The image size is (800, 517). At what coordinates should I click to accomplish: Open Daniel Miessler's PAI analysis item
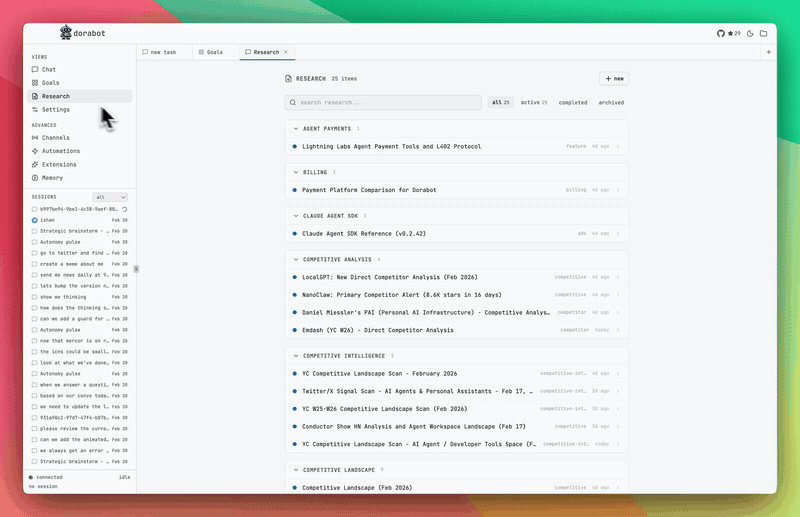pyautogui.click(x=457, y=312)
